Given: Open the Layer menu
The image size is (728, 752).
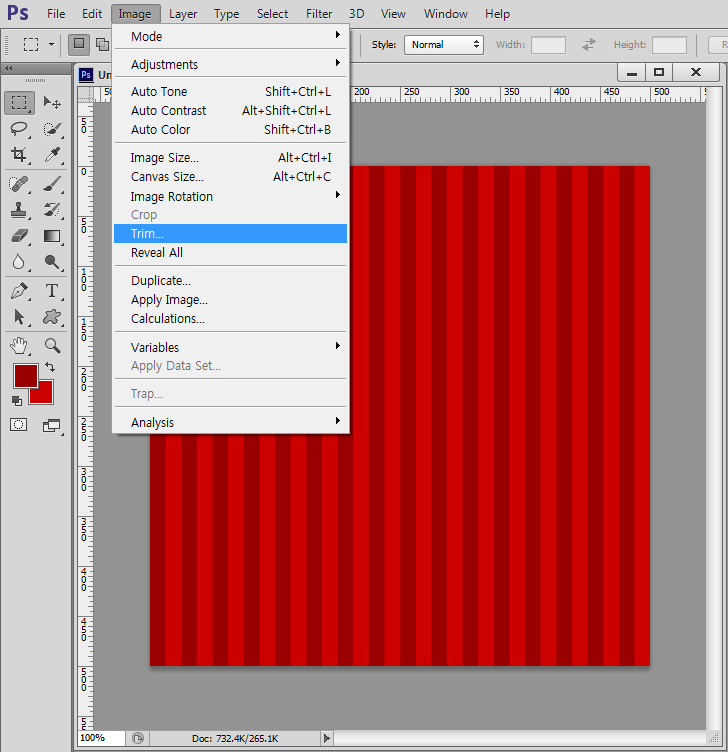Looking at the screenshot, I should (183, 14).
